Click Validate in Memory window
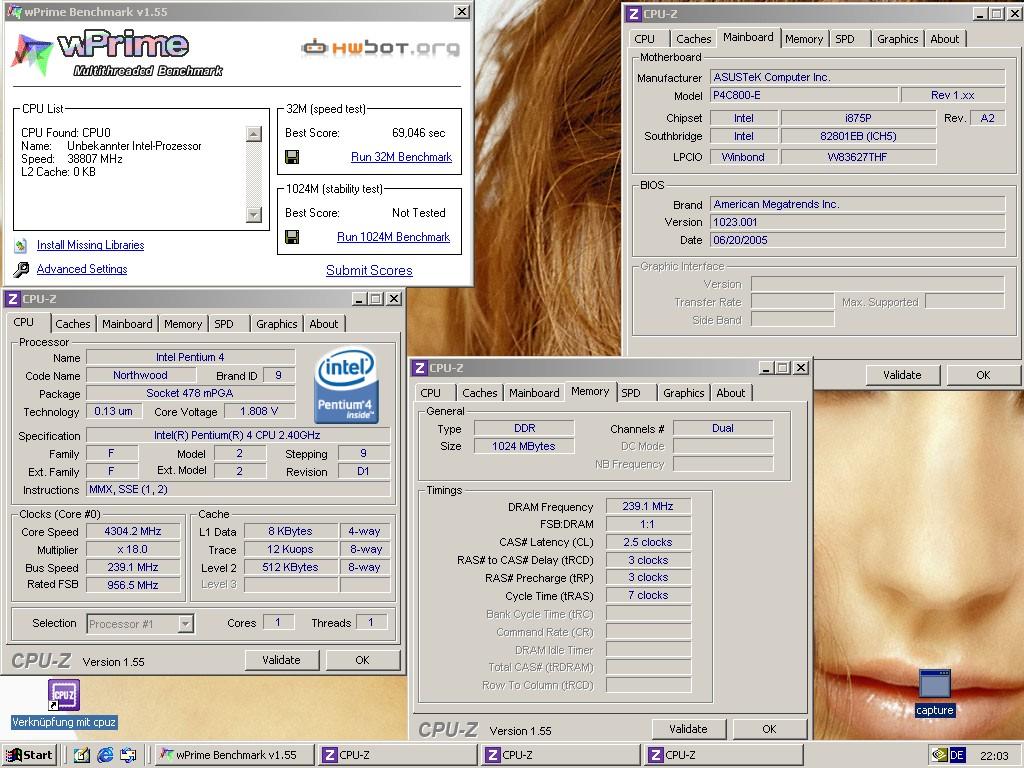This screenshot has width=1024, height=768. point(688,729)
